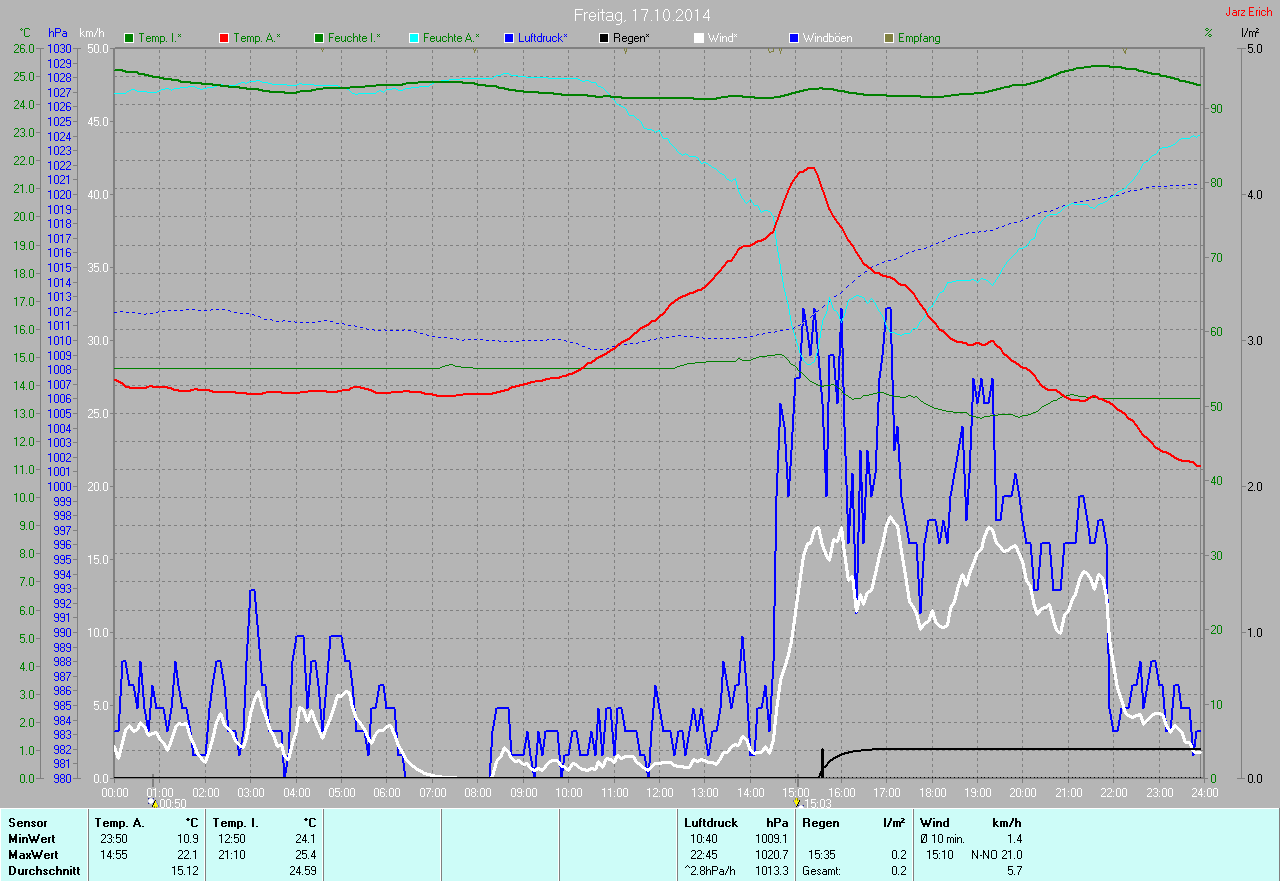1280x881 pixels.
Task: Select the Temp. I. maximum value 25.4
Action: [304, 855]
